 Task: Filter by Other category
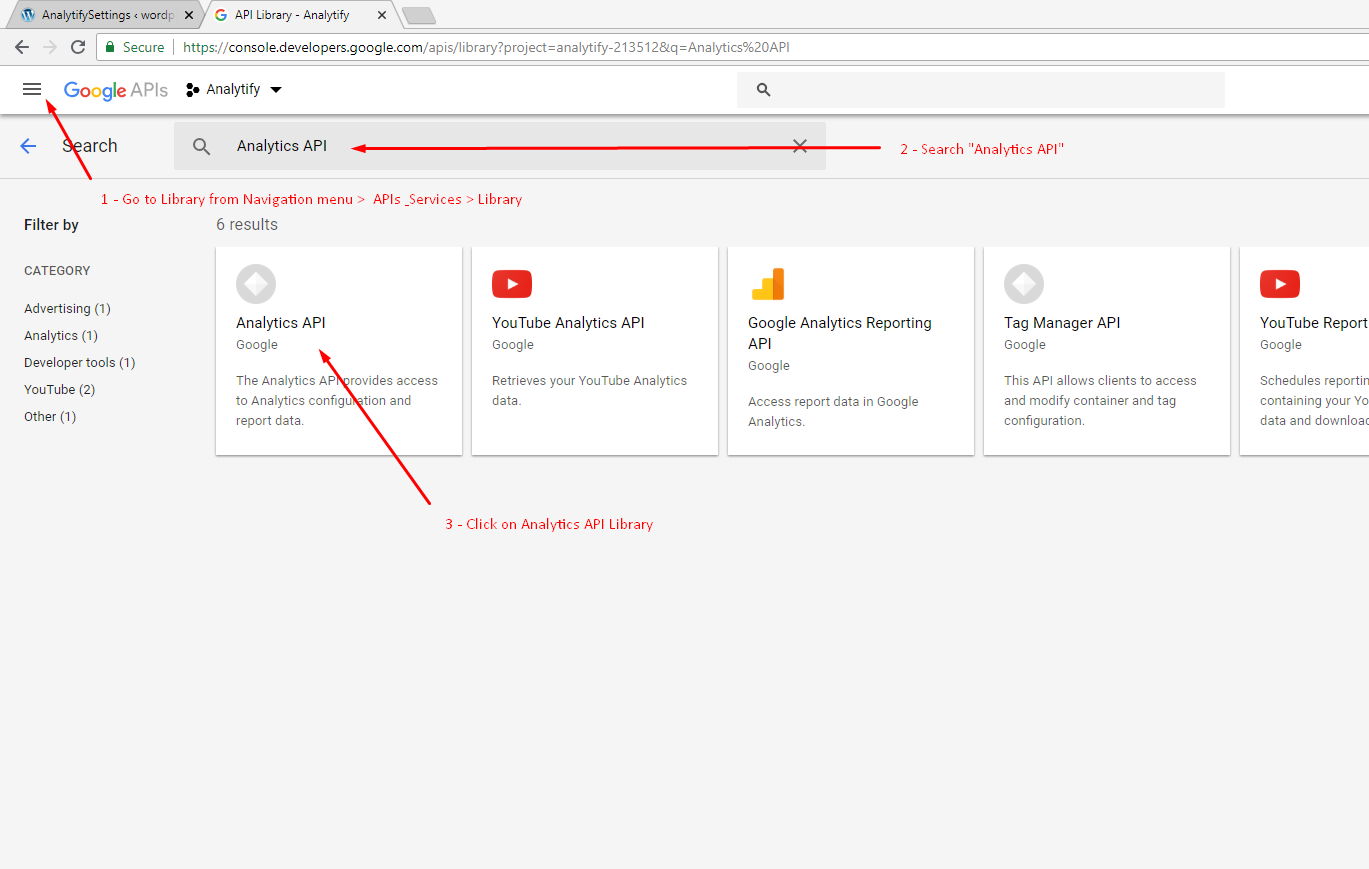click(x=50, y=417)
